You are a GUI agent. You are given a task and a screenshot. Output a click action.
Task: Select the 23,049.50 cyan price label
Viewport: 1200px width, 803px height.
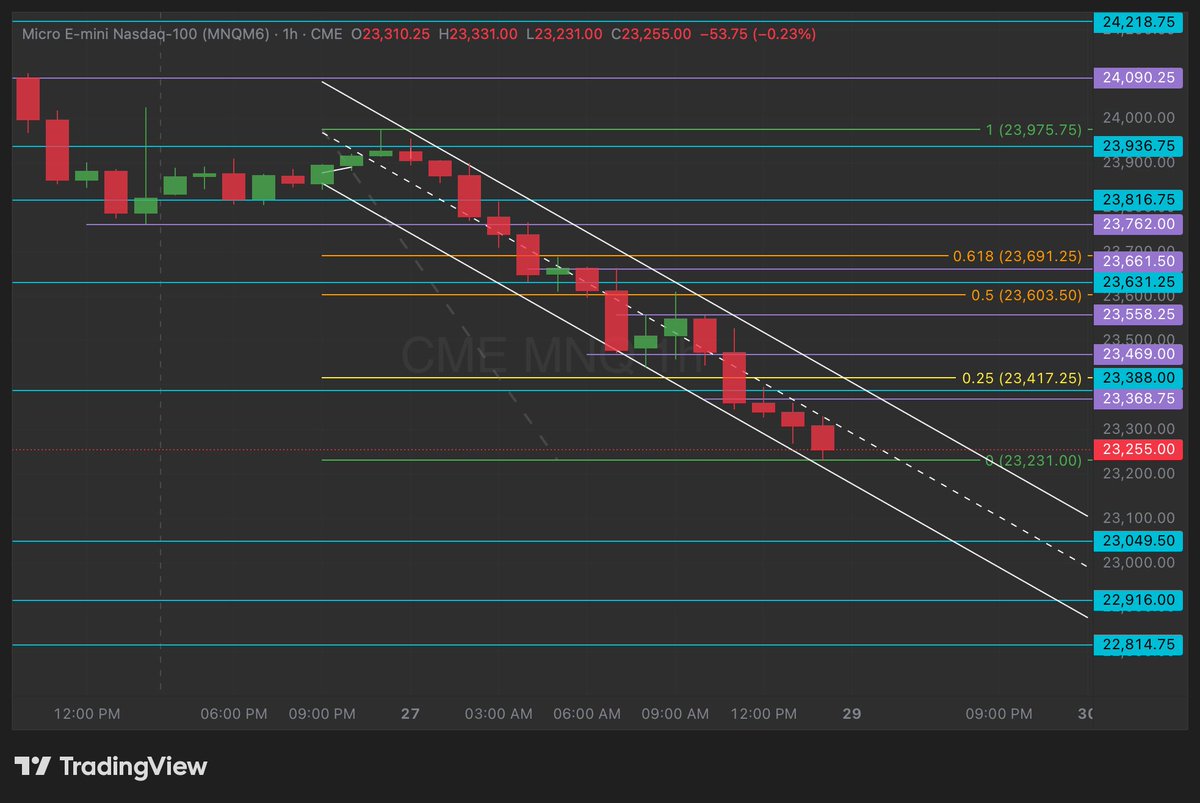(x=1138, y=541)
